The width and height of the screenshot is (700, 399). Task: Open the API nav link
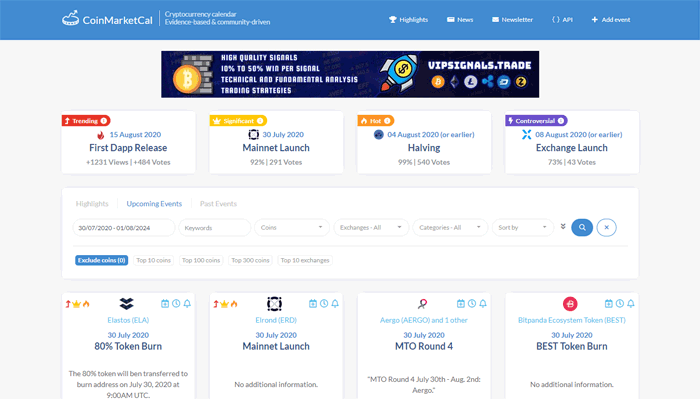(x=562, y=20)
